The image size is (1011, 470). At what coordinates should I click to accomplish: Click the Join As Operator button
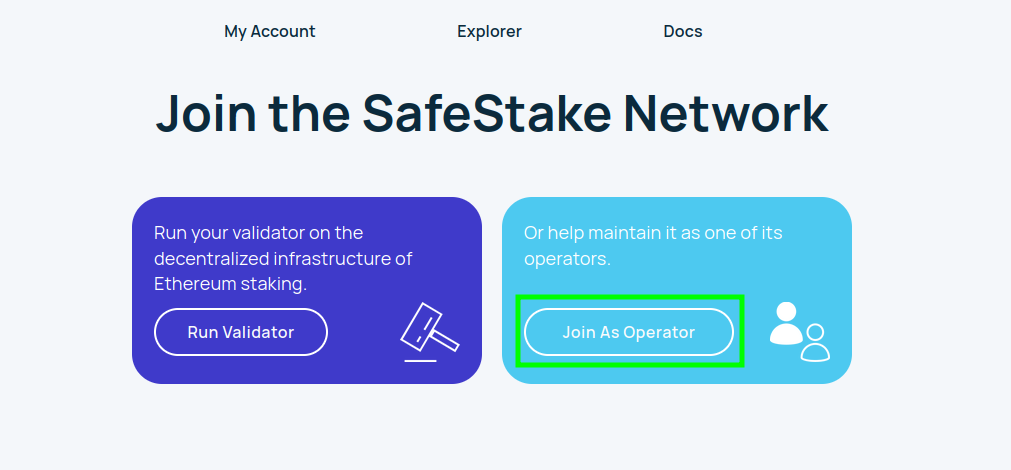(629, 332)
